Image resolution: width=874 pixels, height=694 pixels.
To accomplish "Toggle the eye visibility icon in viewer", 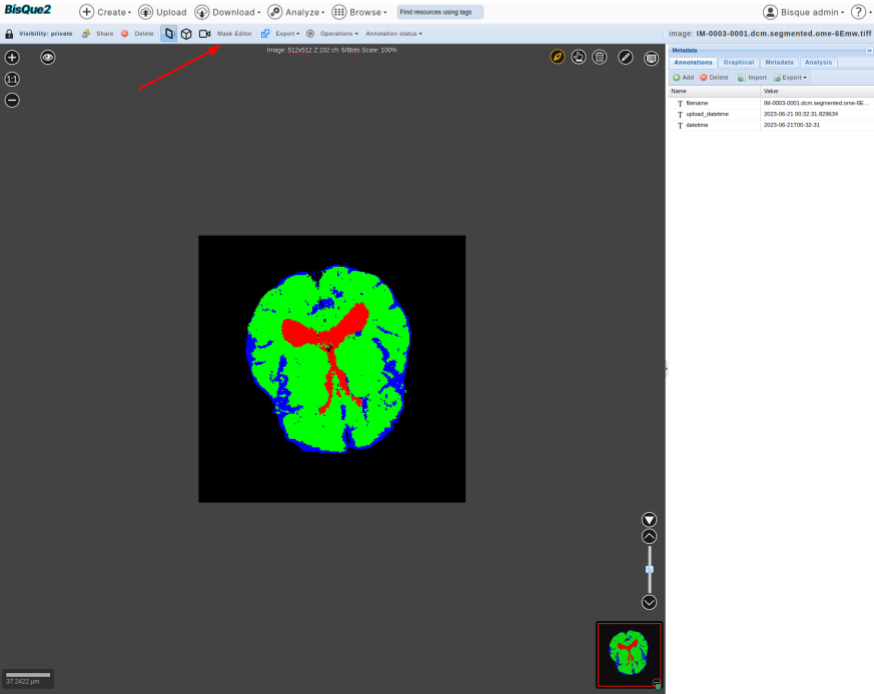I will coord(48,58).
